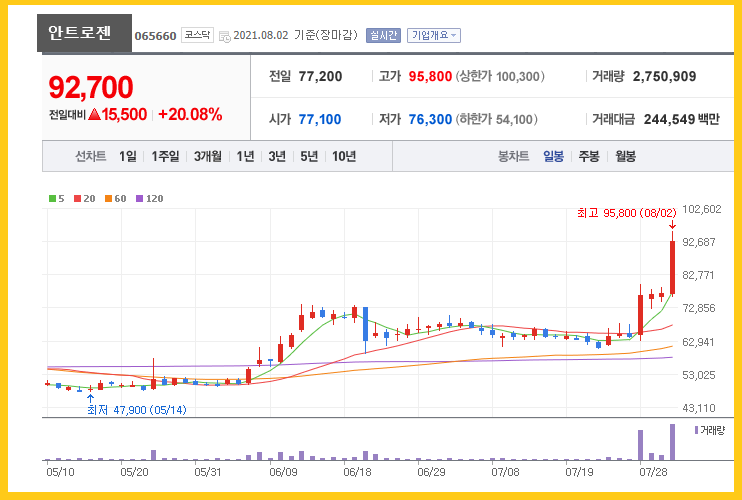Select the 1년 line chart period
This screenshot has height=500, width=742.
tap(246, 156)
